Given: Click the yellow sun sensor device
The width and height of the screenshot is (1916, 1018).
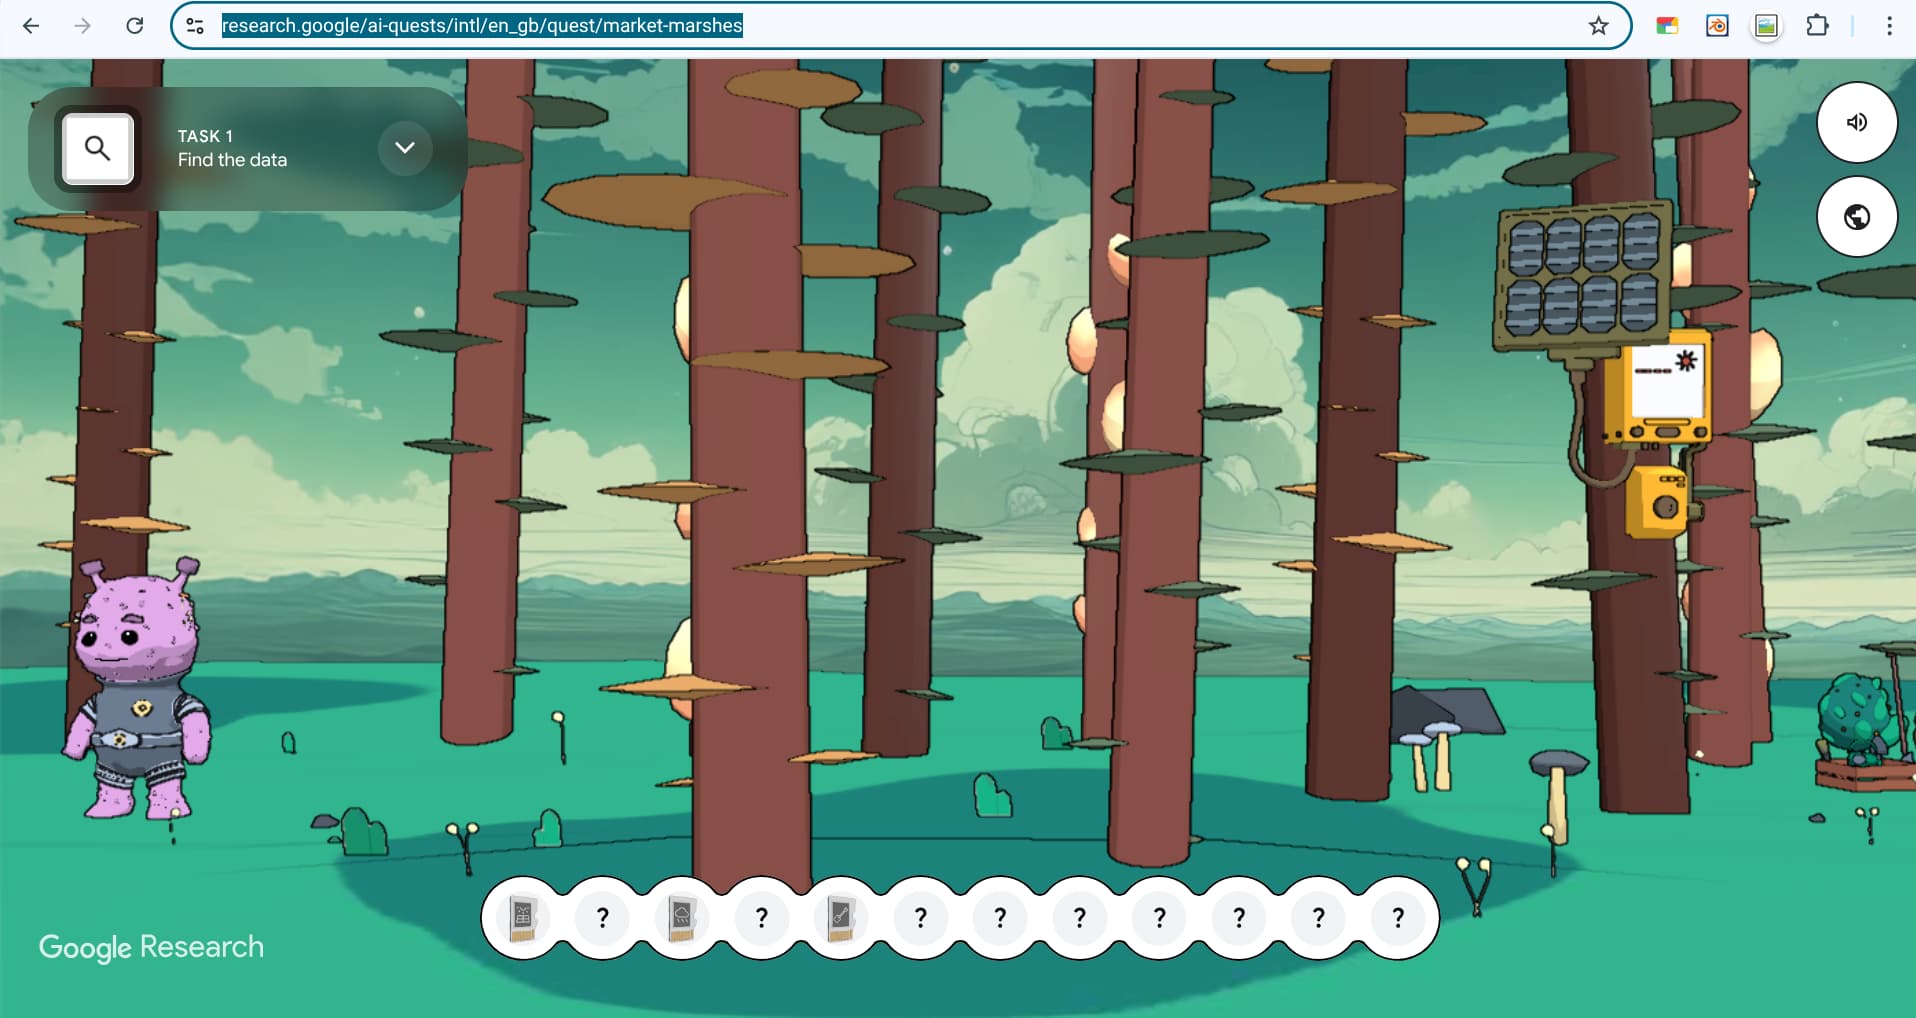Looking at the screenshot, I should click(x=1657, y=392).
